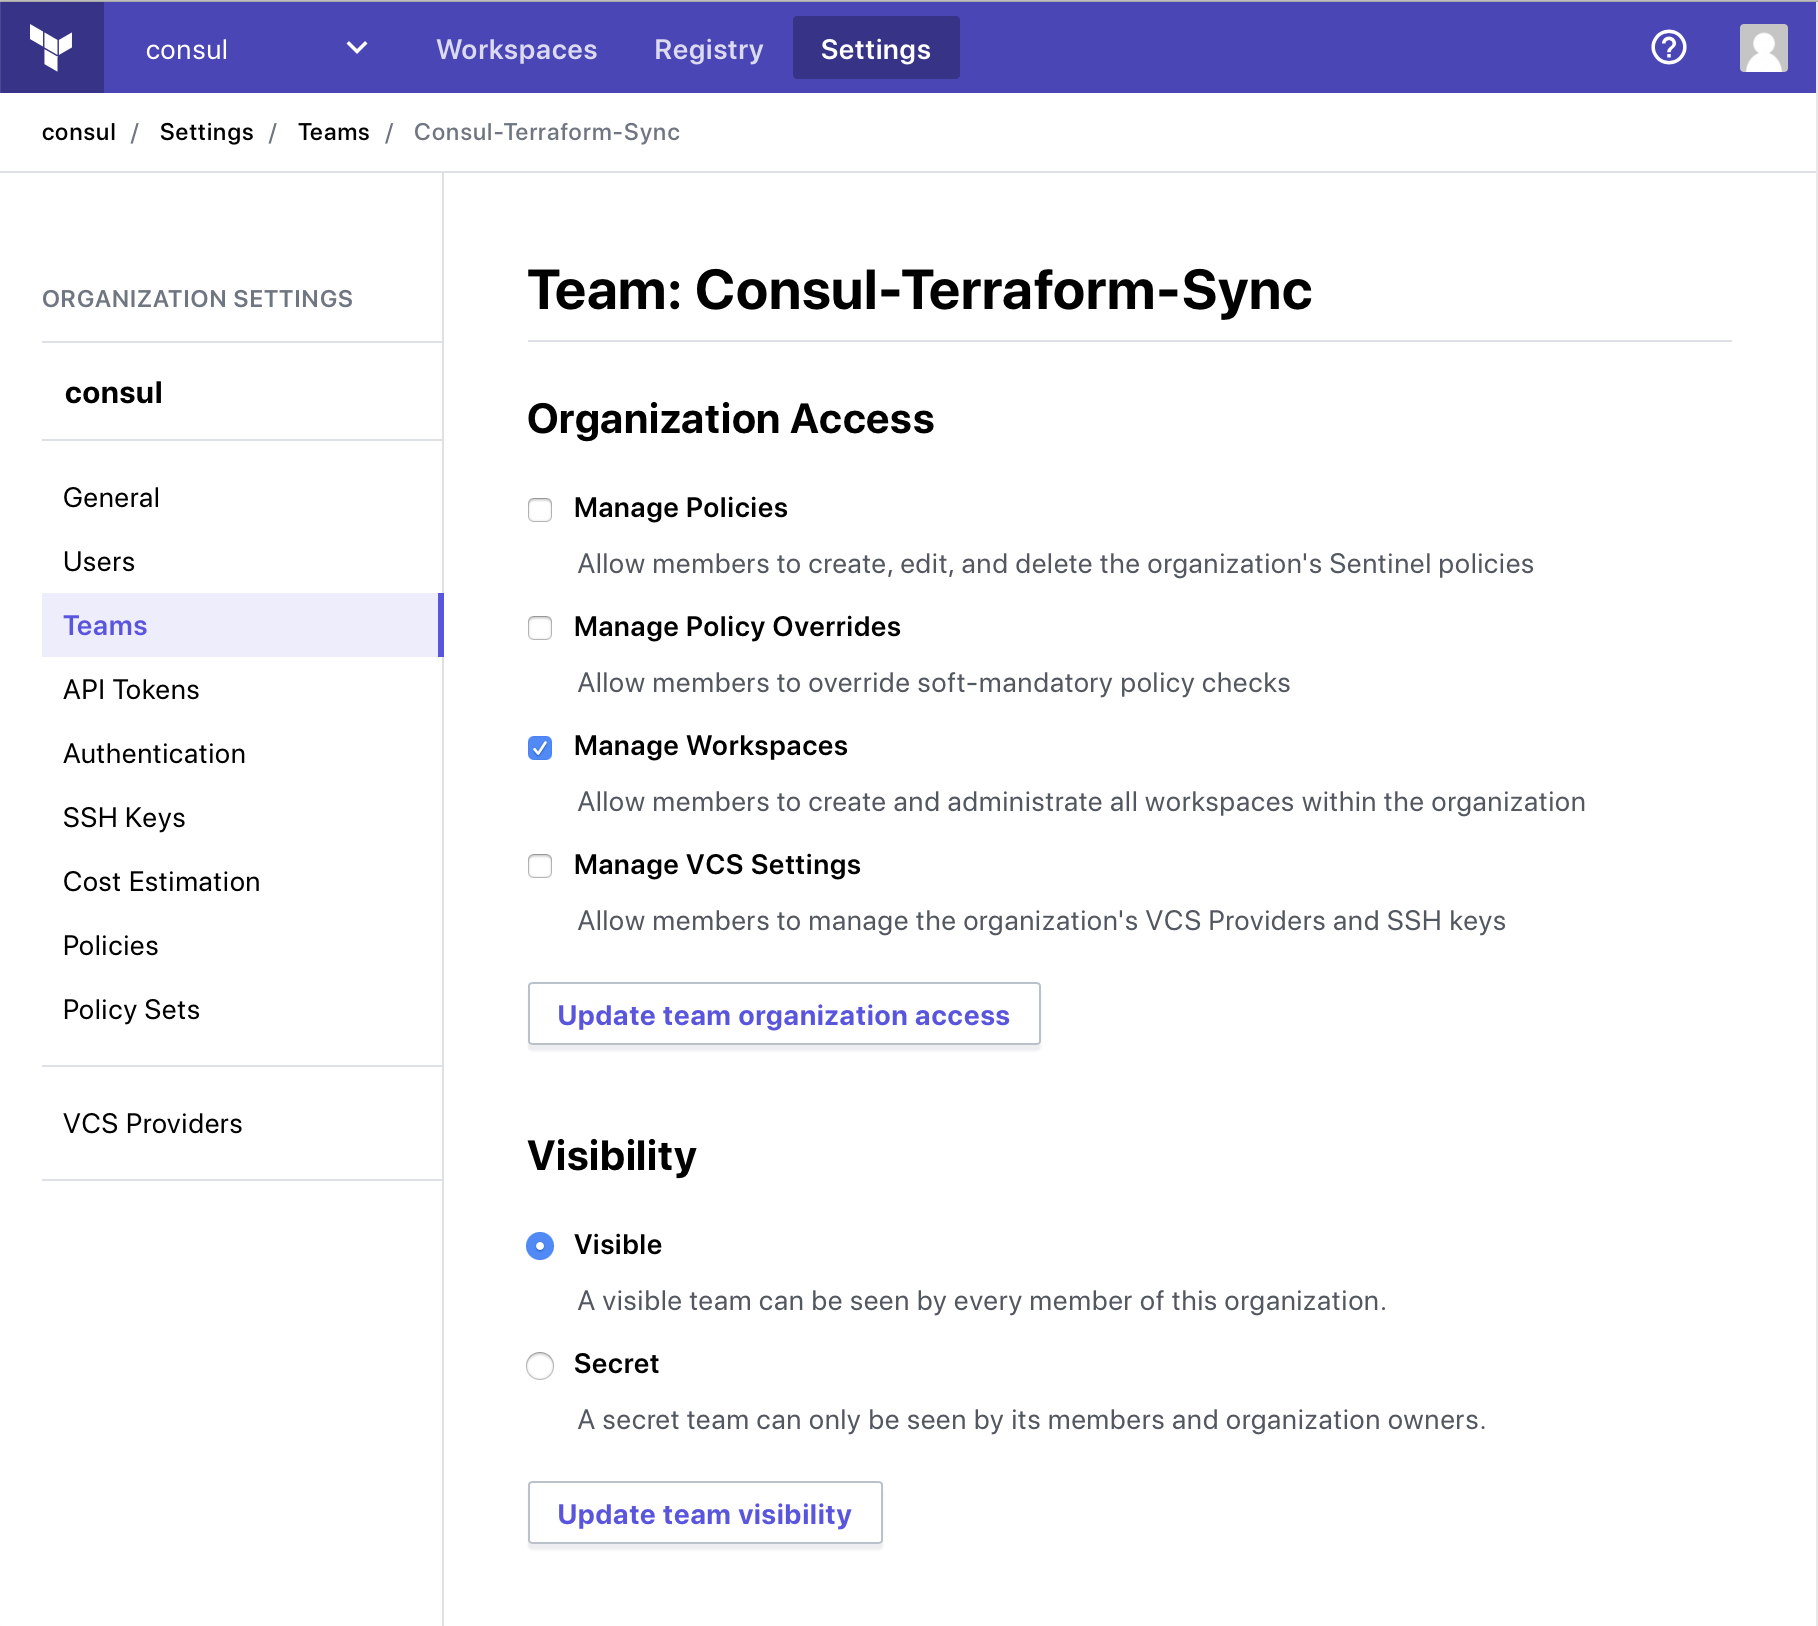Click the VCS Providers and SSH keys description

(1041, 921)
